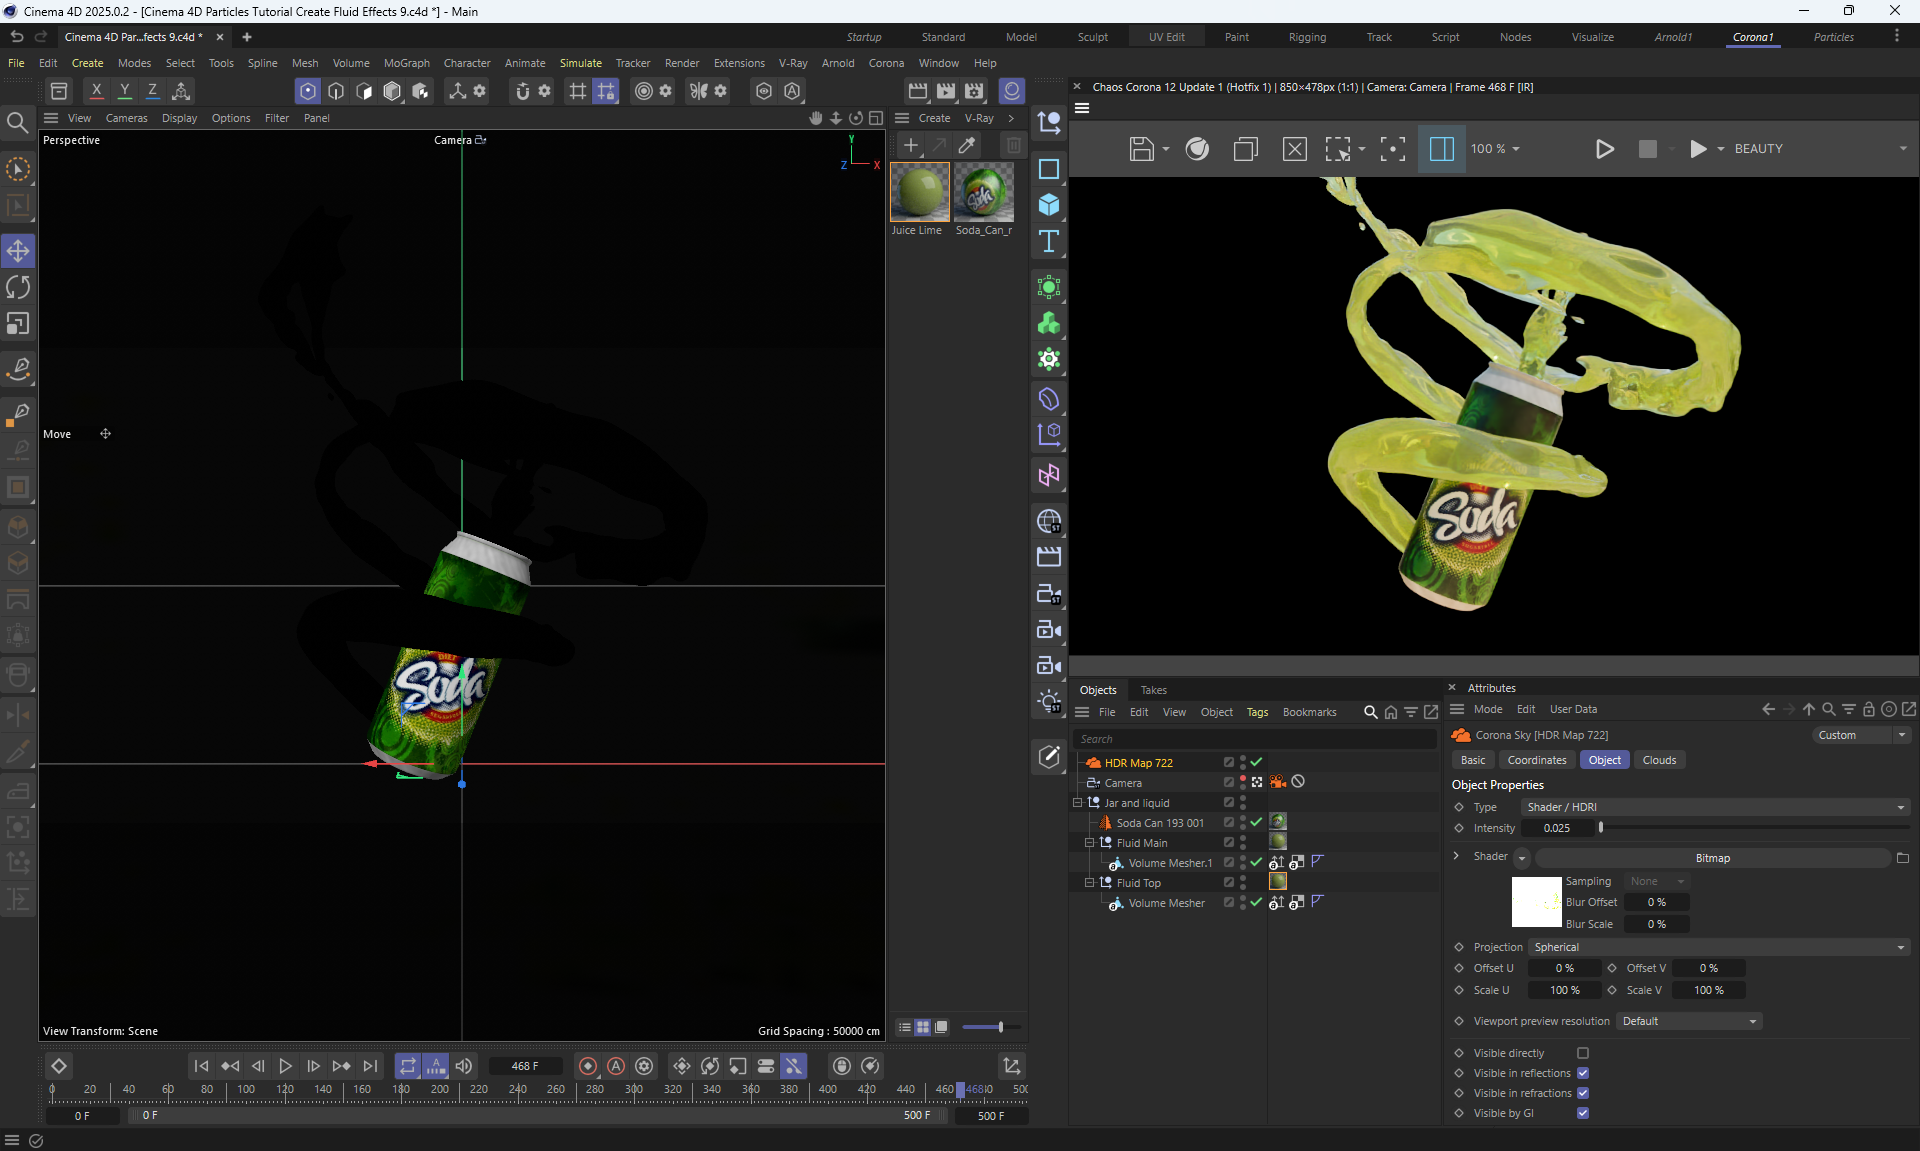Adjust the Intensity slider
Image resolution: width=1920 pixels, height=1151 pixels.
[x=1601, y=828]
